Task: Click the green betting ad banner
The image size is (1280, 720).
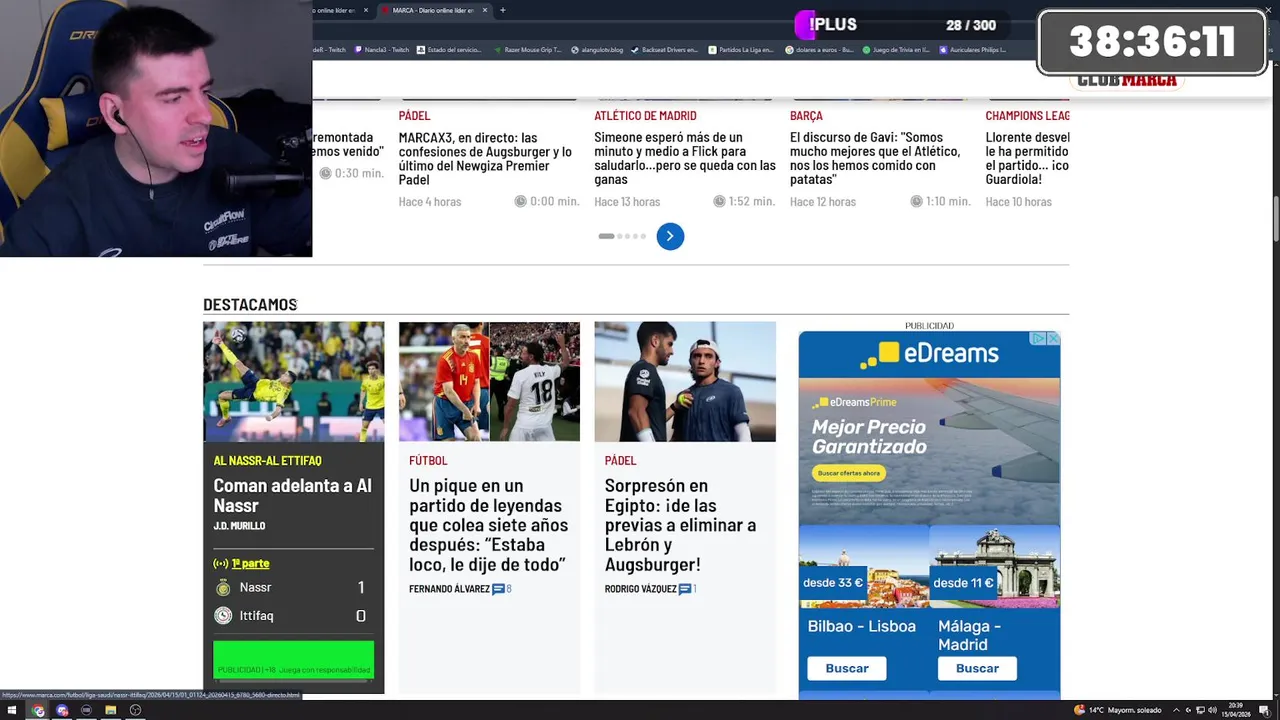Action: coord(293,661)
